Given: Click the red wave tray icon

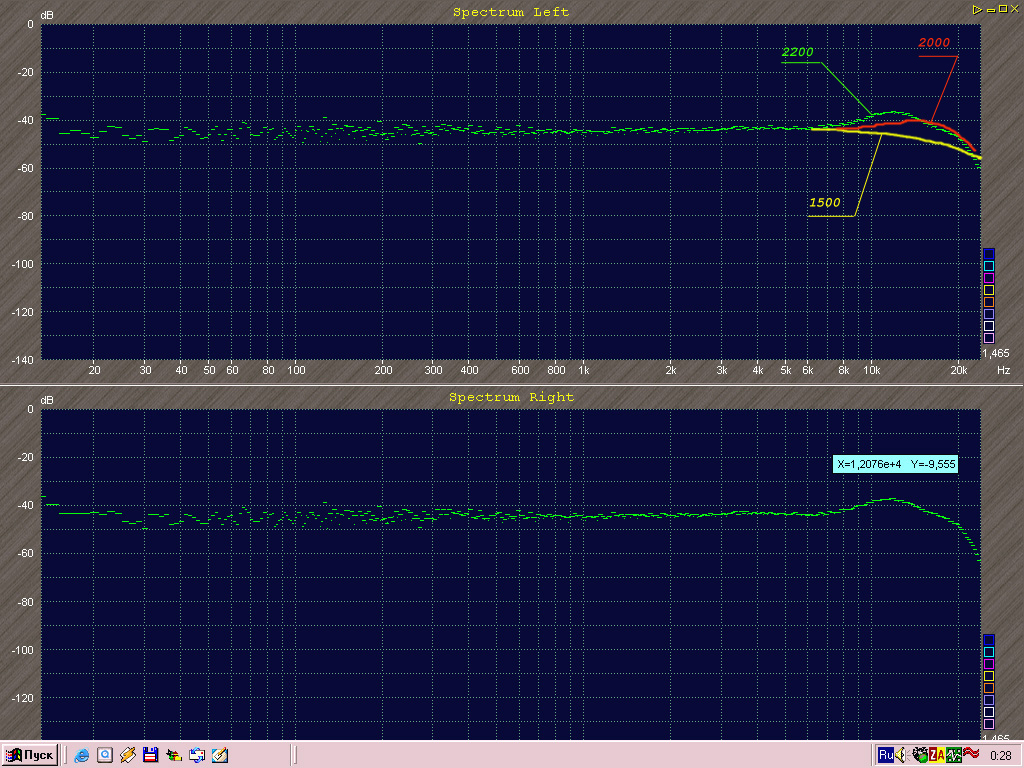Looking at the screenshot, I should 970,754.
